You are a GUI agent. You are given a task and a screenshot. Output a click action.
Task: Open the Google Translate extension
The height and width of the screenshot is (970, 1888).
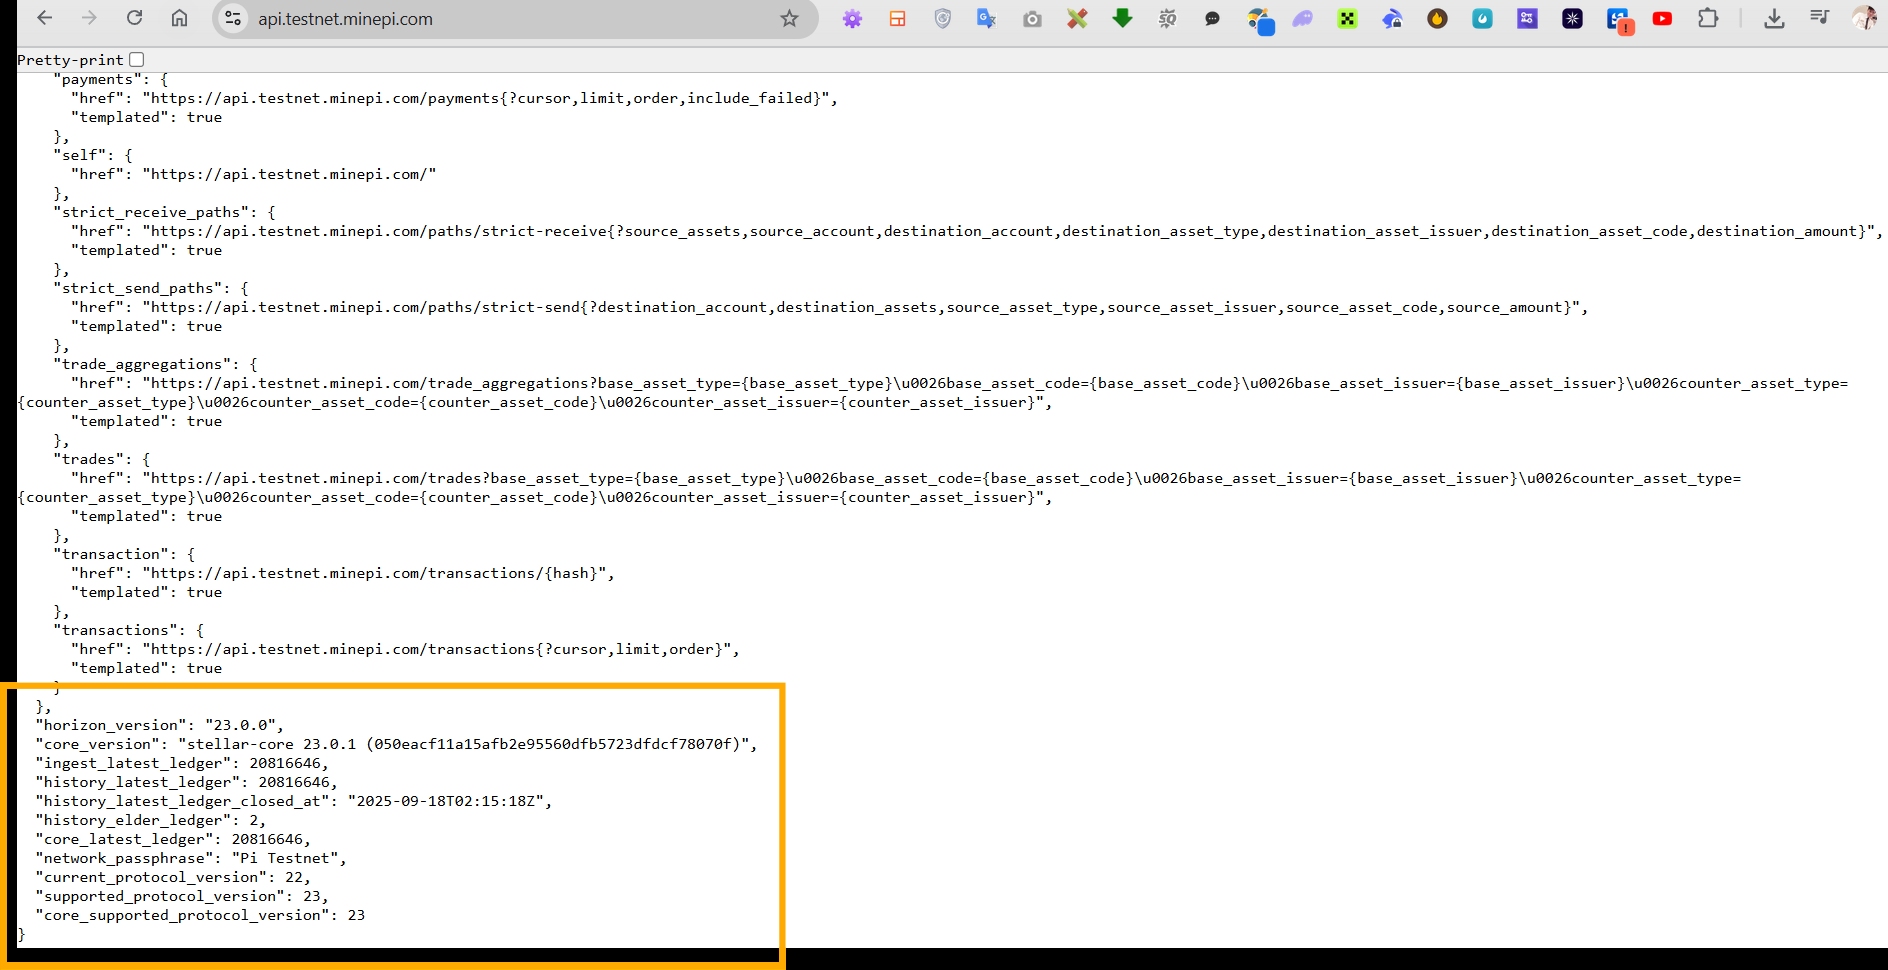point(987,18)
